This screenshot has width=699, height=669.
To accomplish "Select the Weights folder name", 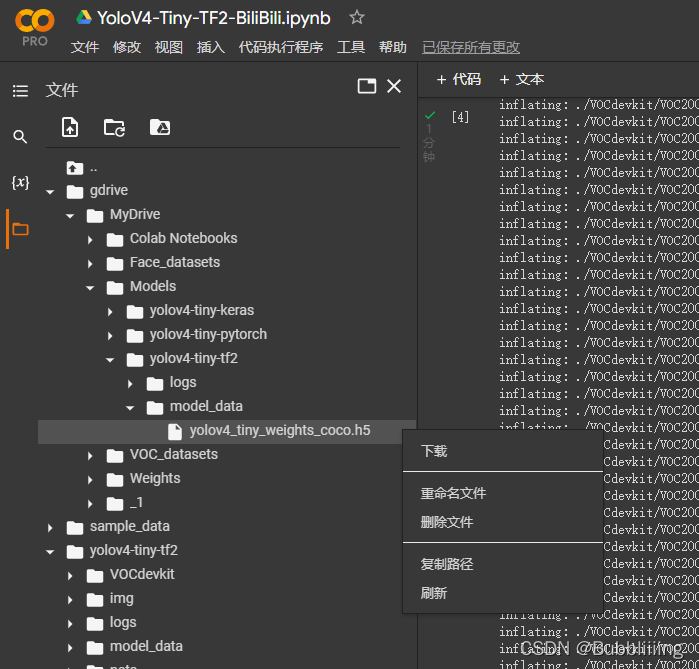I will click(x=155, y=478).
